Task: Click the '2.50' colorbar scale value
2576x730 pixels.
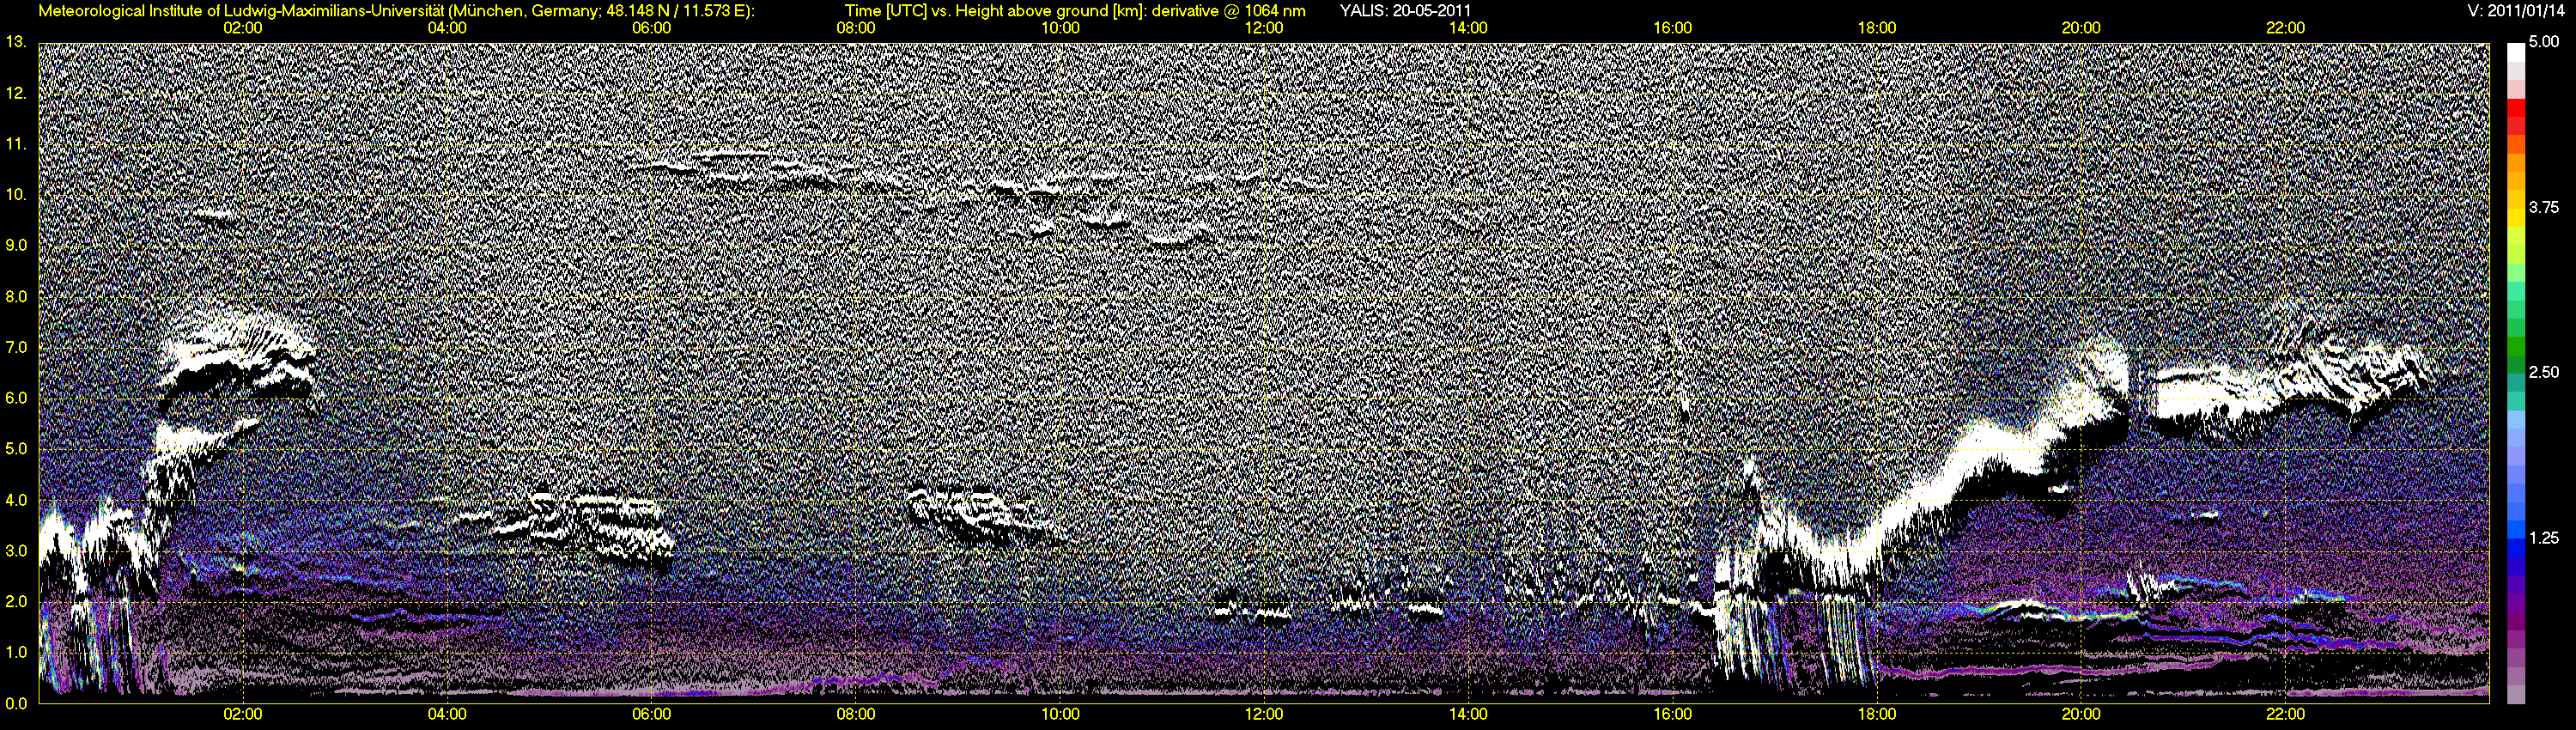Action: click(x=2544, y=372)
